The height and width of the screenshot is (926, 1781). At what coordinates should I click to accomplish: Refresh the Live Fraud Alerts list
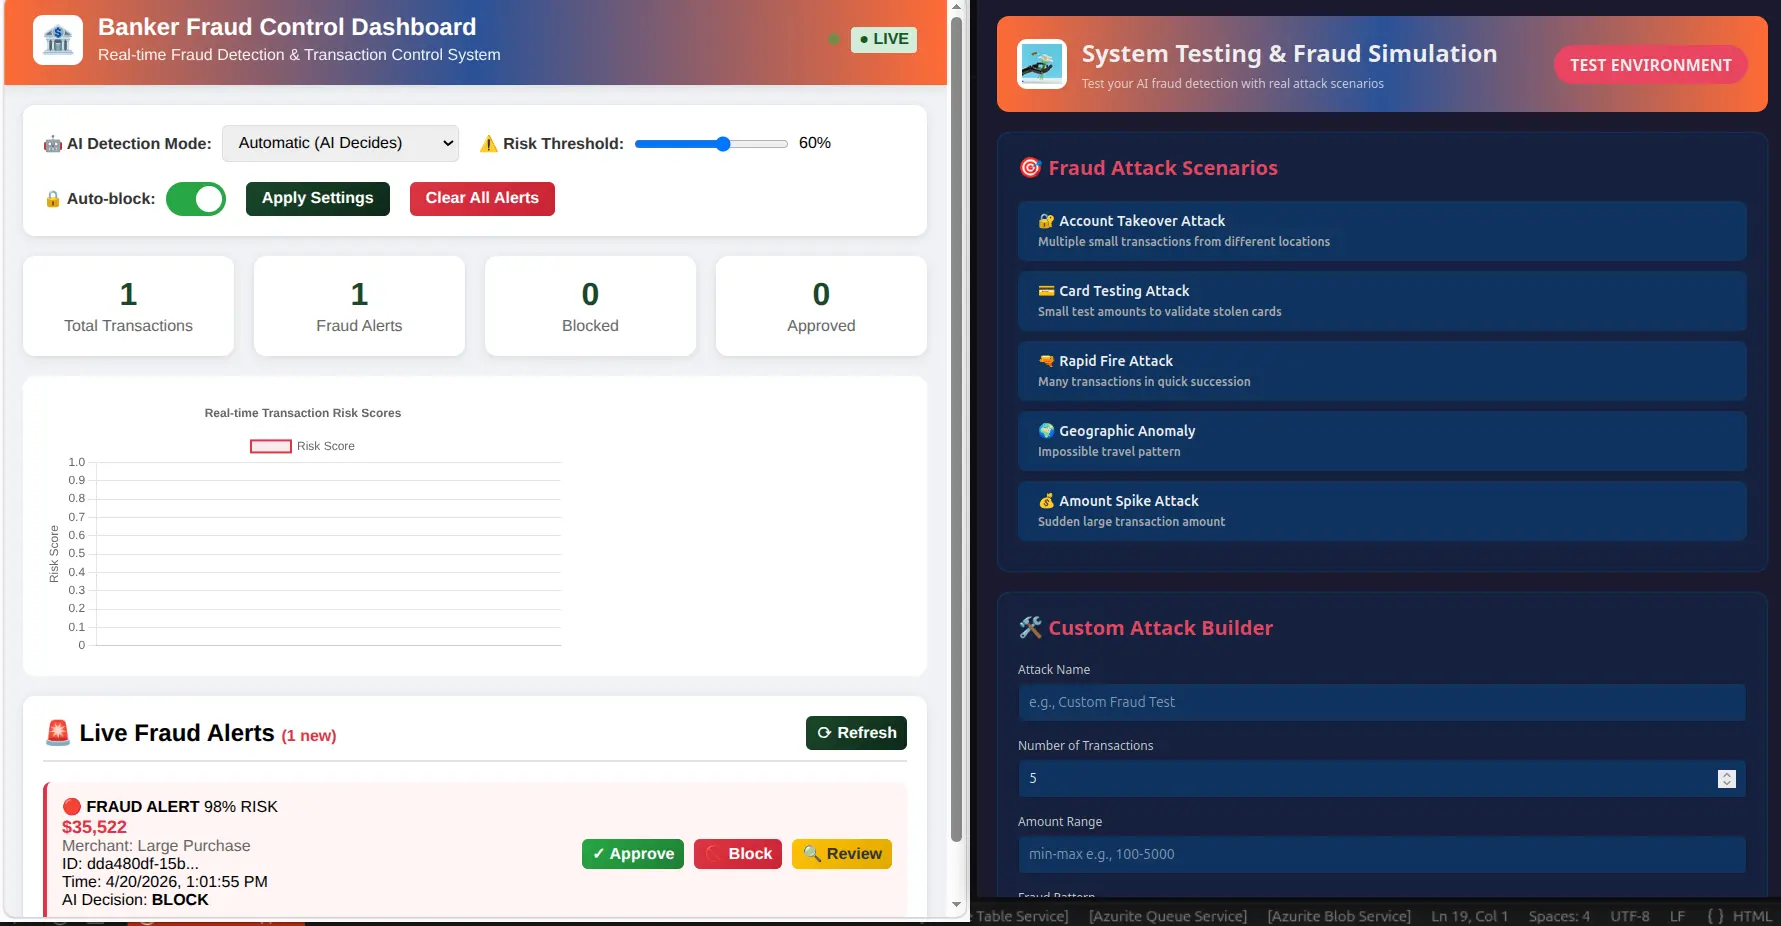[x=856, y=733]
